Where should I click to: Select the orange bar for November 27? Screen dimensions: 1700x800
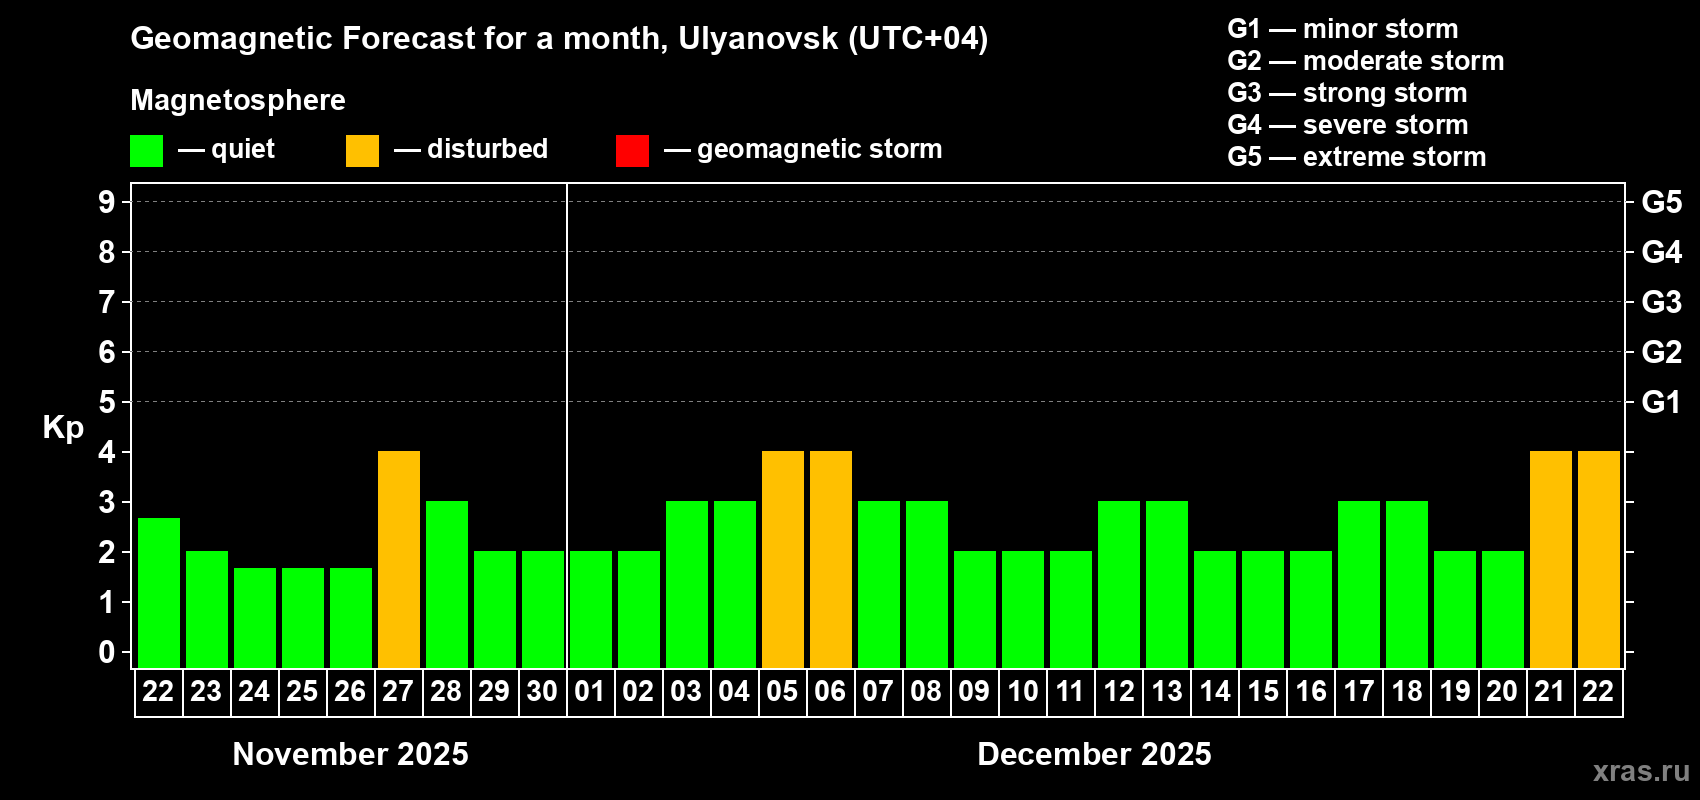tap(399, 560)
